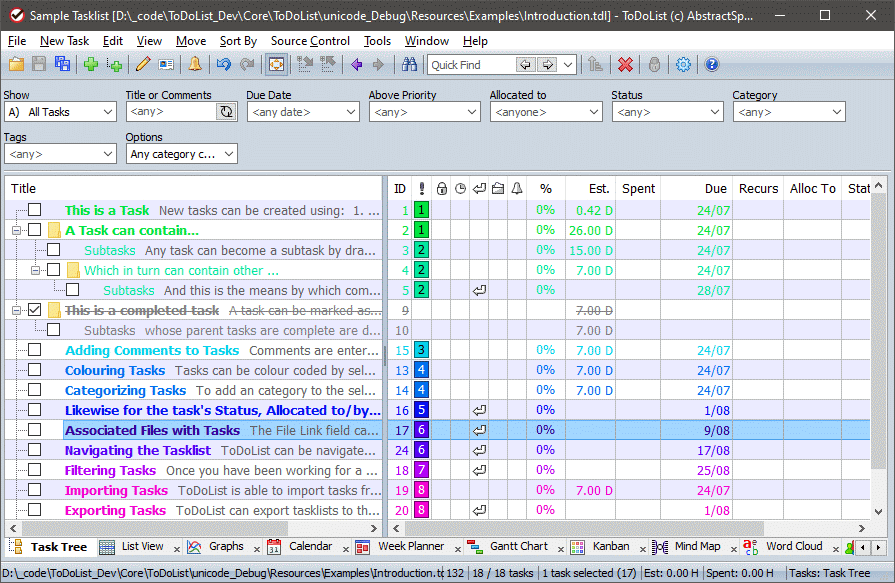Viewport: 895px width, 583px height.
Task: Click the reminder bell toolbar icon
Action: [x=195, y=65]
